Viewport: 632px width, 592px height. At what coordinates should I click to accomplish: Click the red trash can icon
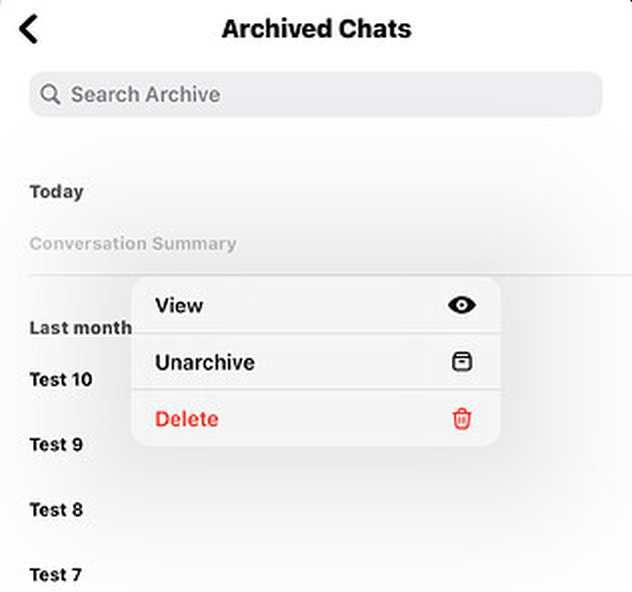click(462, 419)
